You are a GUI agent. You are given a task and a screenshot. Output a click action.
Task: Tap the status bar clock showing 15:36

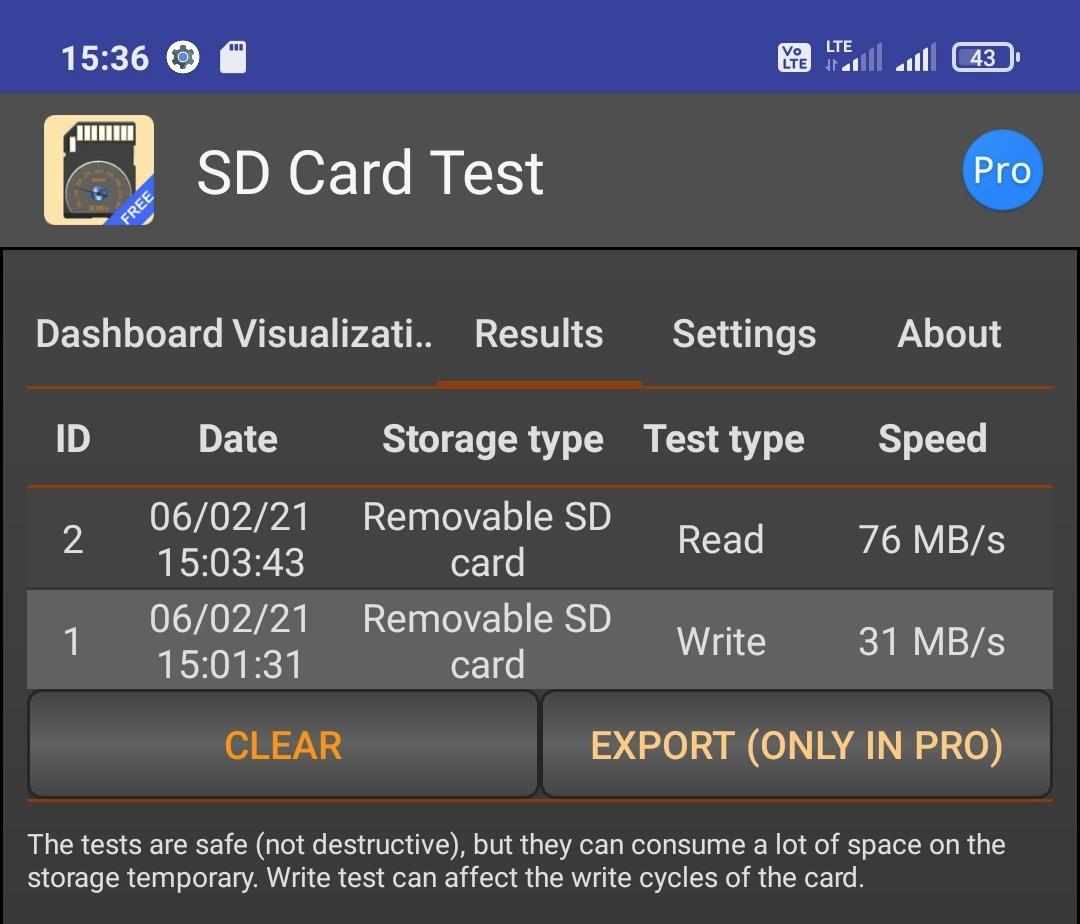click(105, 58)
